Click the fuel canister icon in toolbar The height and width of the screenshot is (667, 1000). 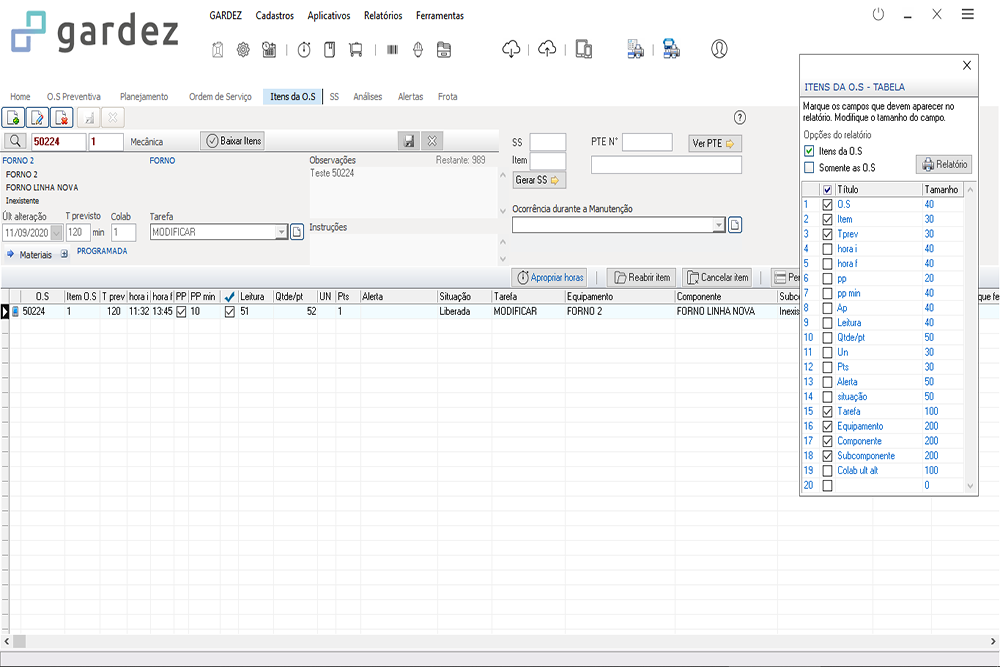pos(217,50)
